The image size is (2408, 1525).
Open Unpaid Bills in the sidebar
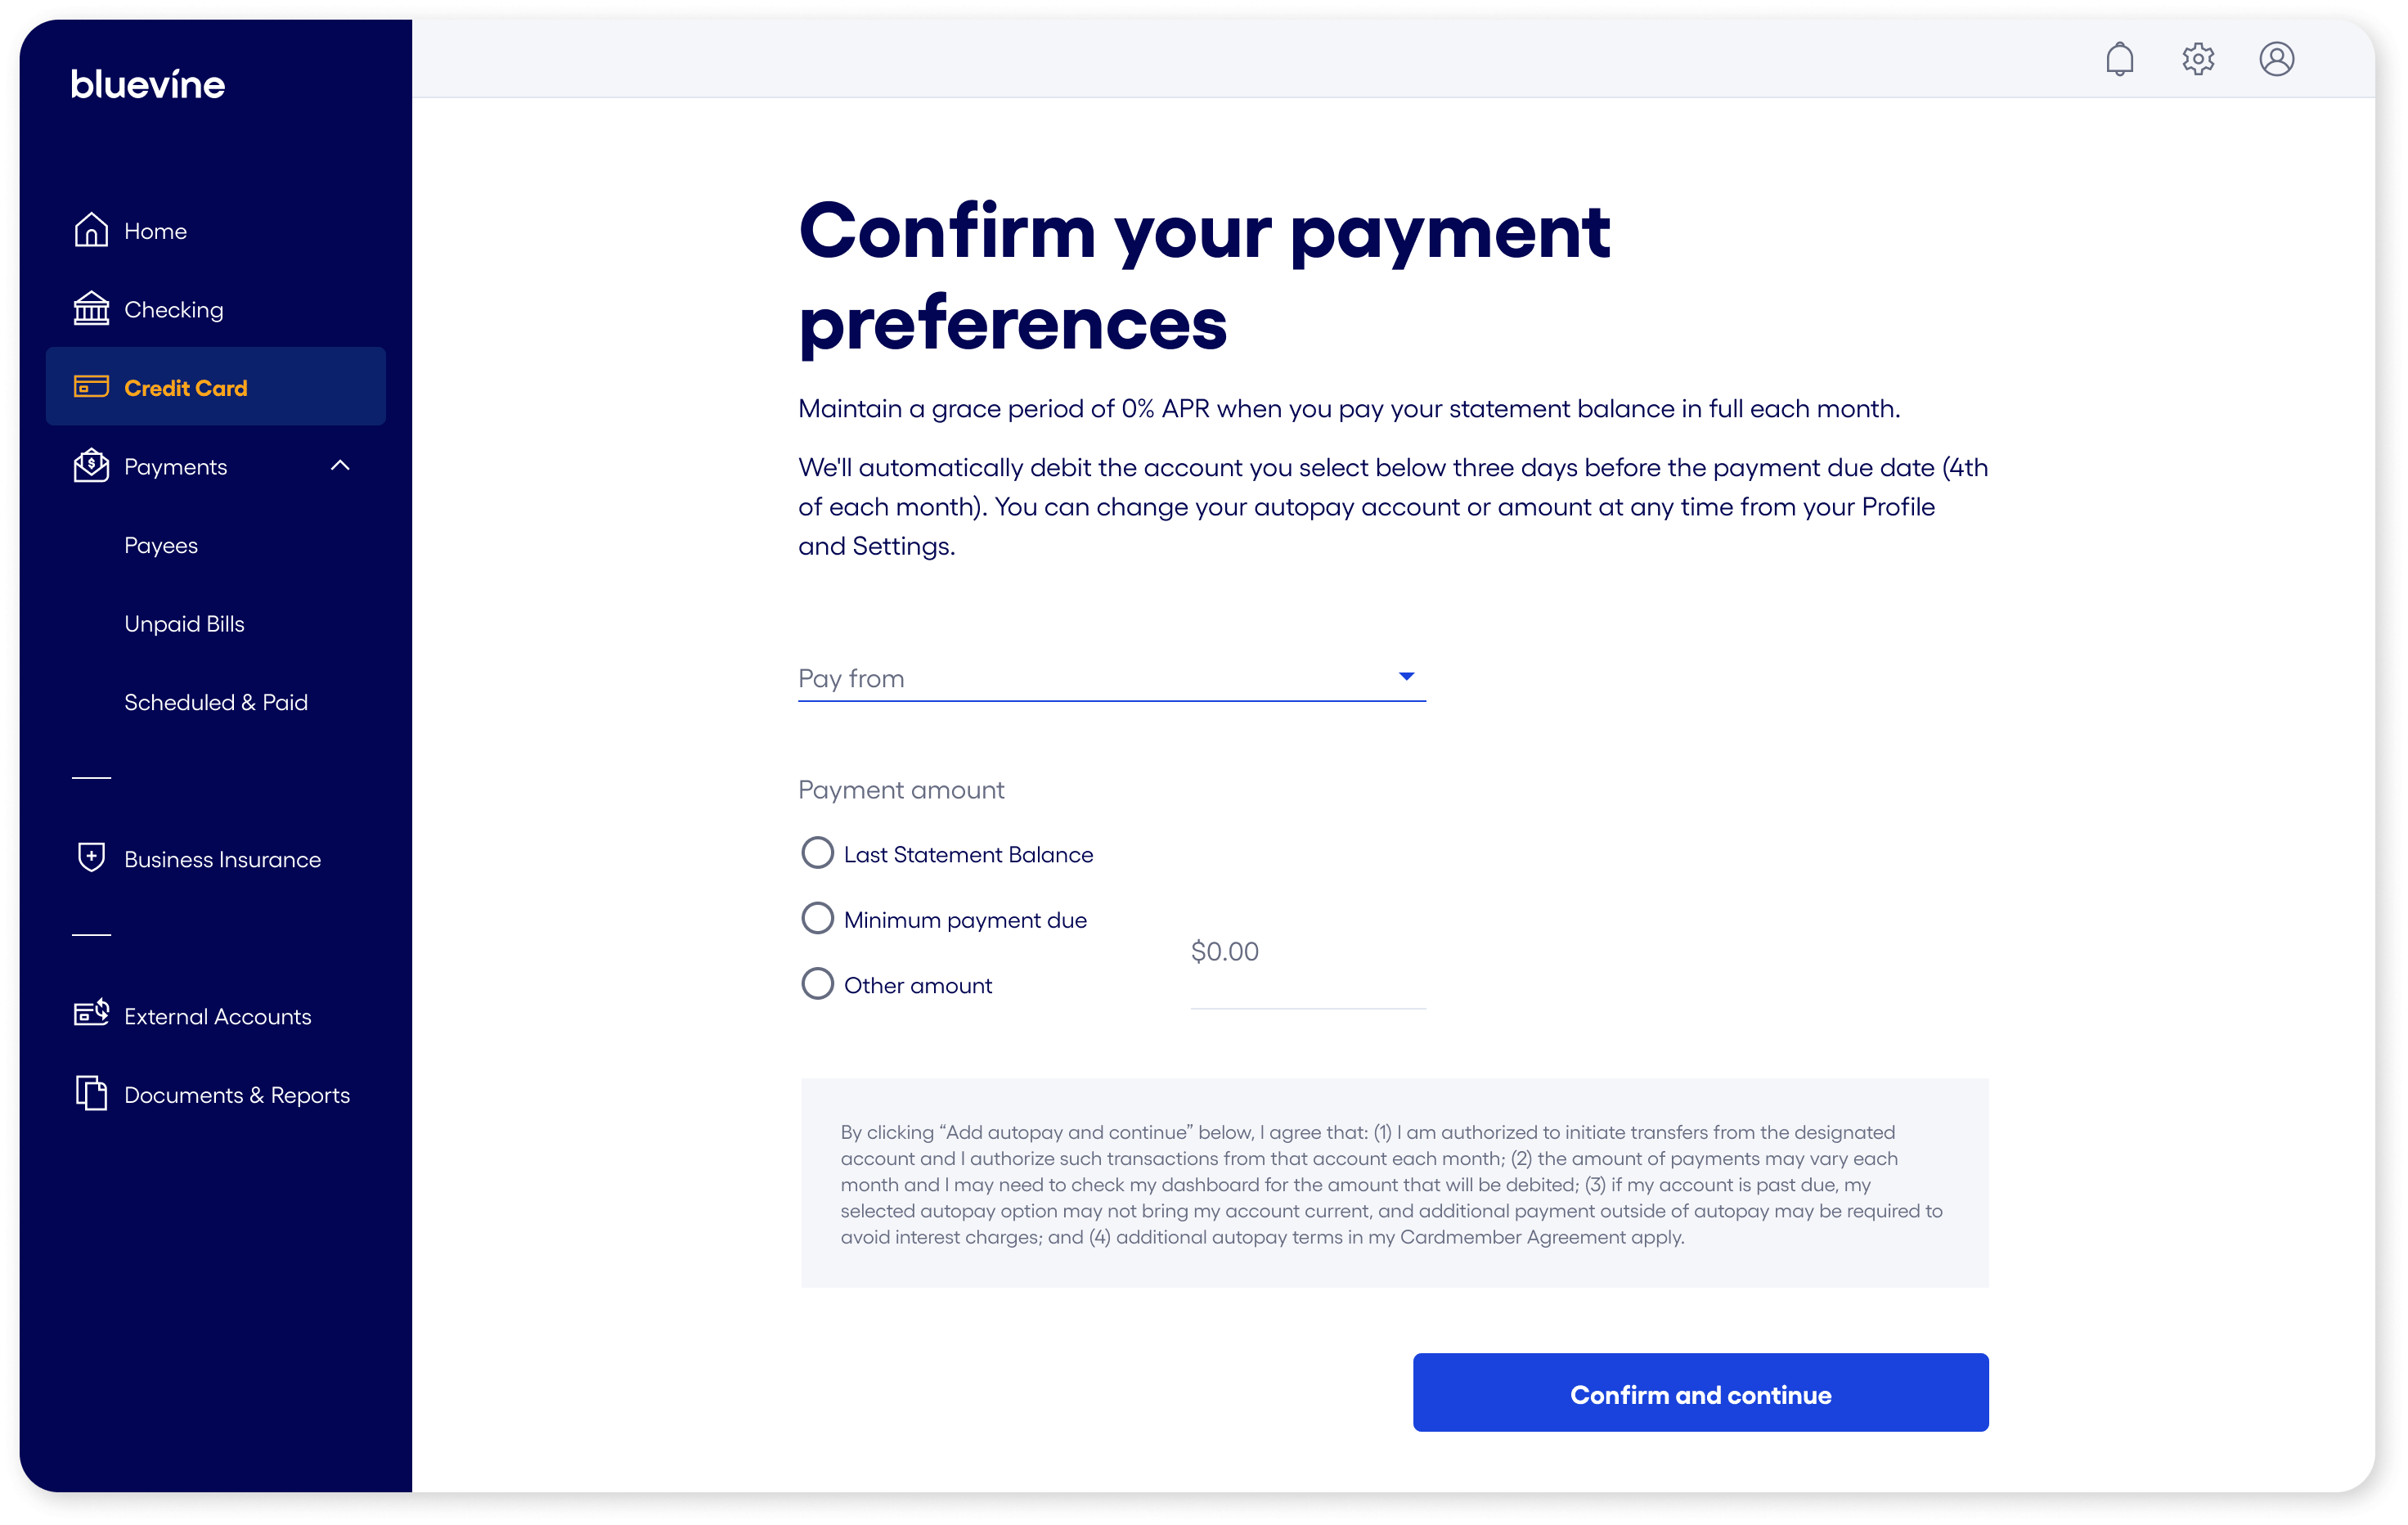pyautogui.click(x=184, y=624)
